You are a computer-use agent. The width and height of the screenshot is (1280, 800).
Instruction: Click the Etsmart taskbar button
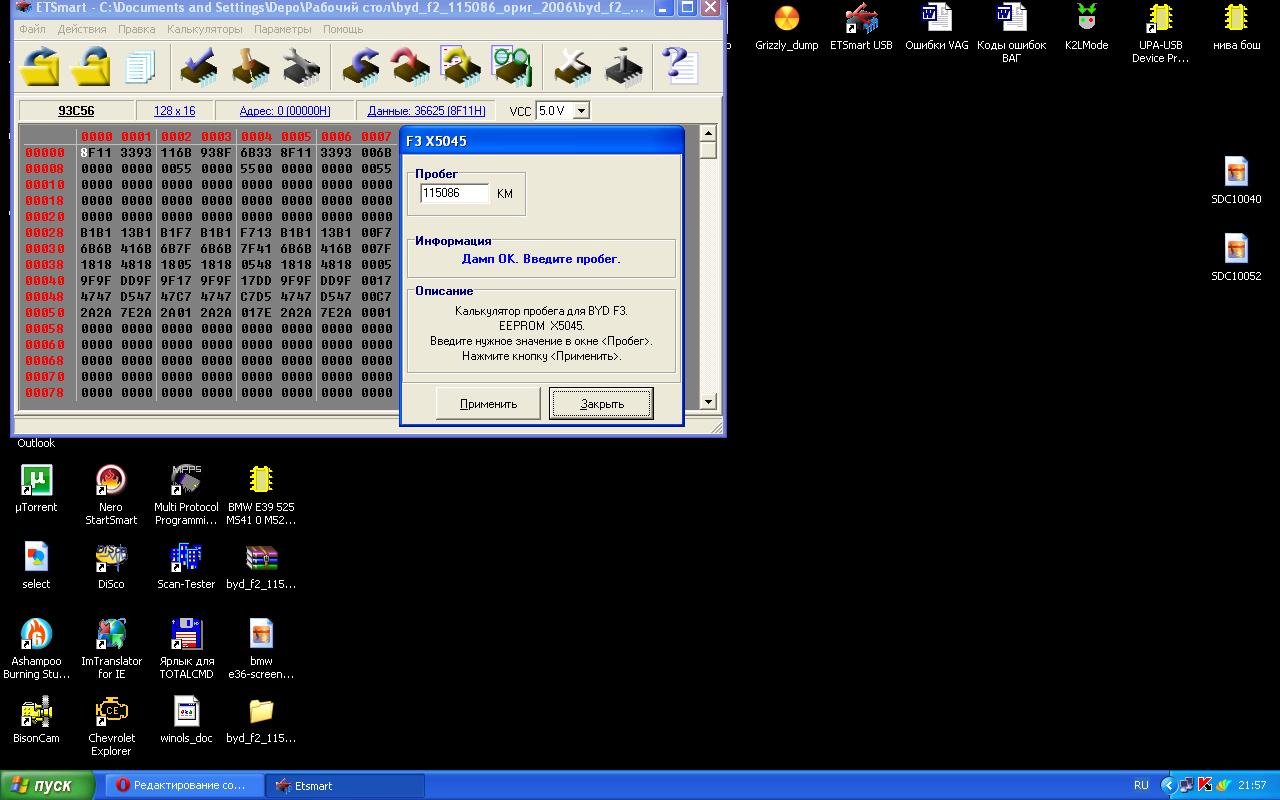click(345, 785)
